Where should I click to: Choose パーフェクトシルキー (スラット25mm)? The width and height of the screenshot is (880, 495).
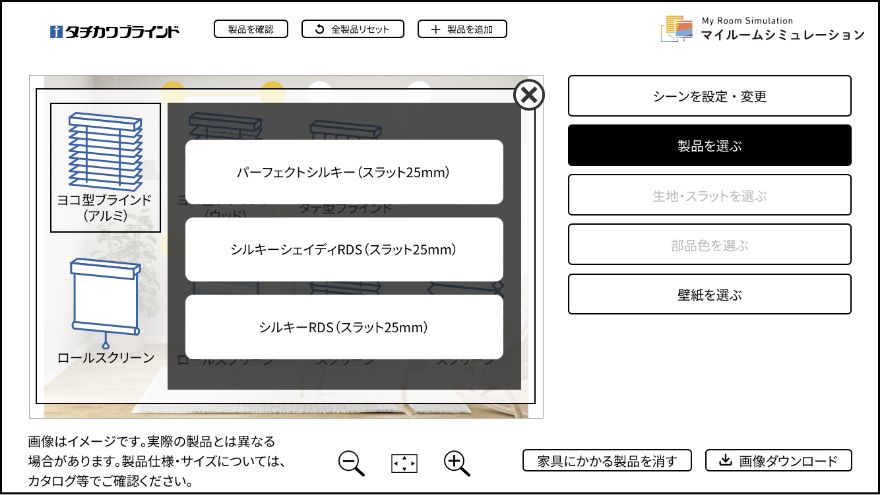point(343,172)
